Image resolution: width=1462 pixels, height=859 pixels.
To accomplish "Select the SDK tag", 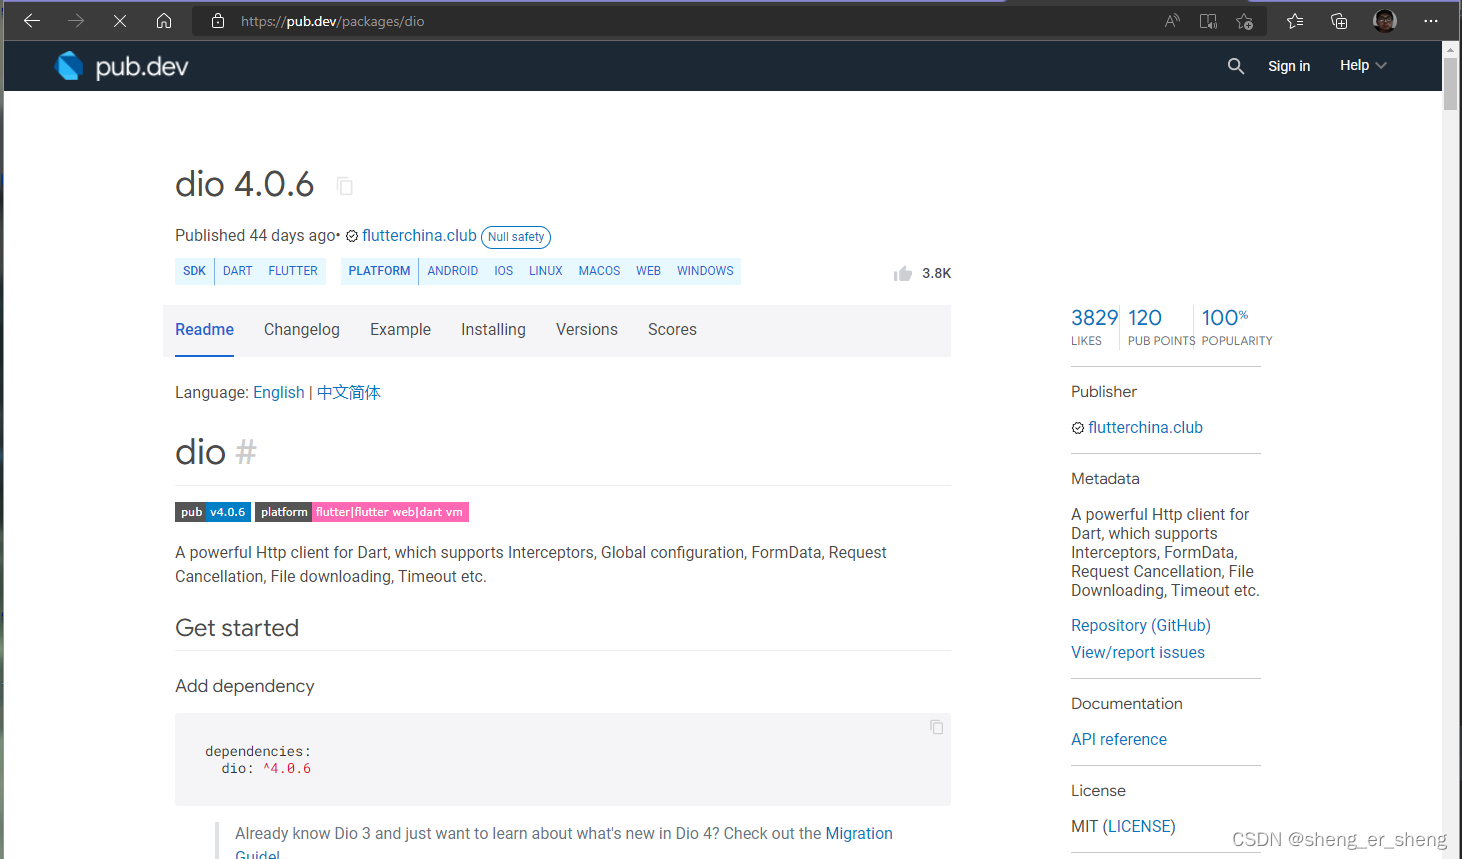I will pos(194,271).
